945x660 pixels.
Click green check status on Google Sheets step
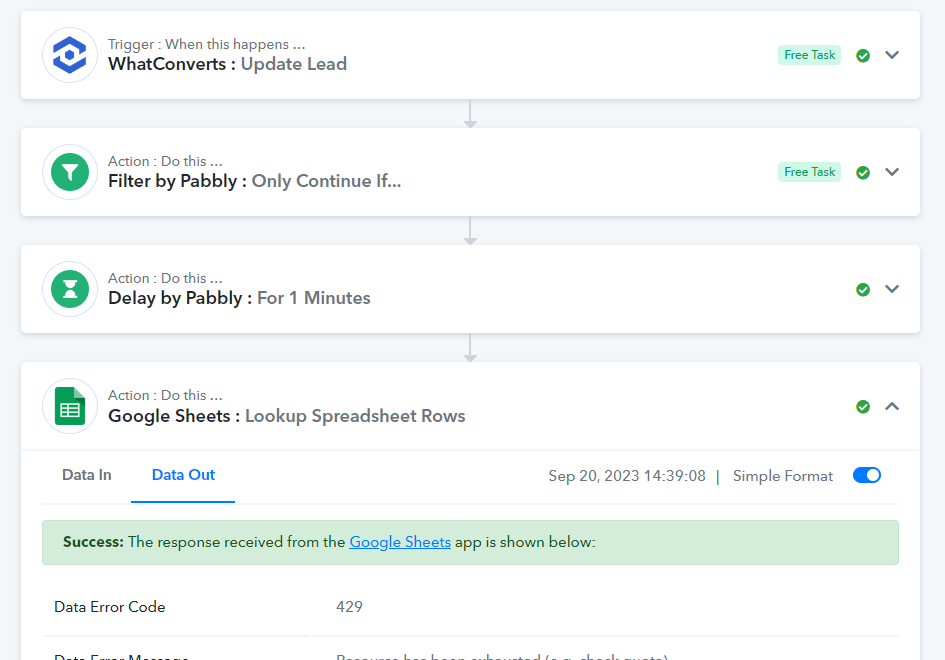(863, 406)
